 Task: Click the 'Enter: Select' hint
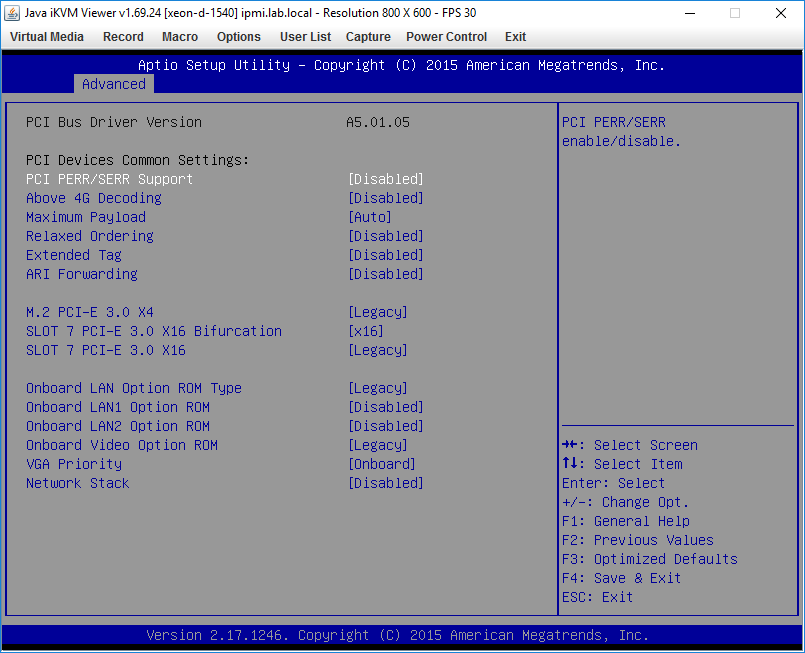(x=614, y=483)
